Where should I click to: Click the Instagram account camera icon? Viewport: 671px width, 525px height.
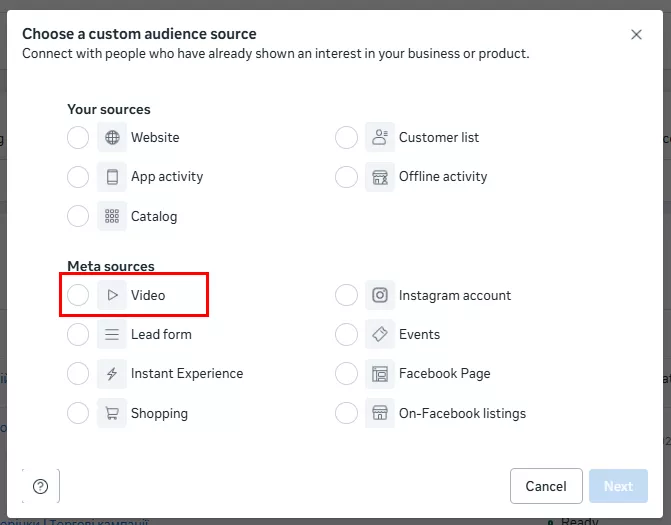(380, 296)
